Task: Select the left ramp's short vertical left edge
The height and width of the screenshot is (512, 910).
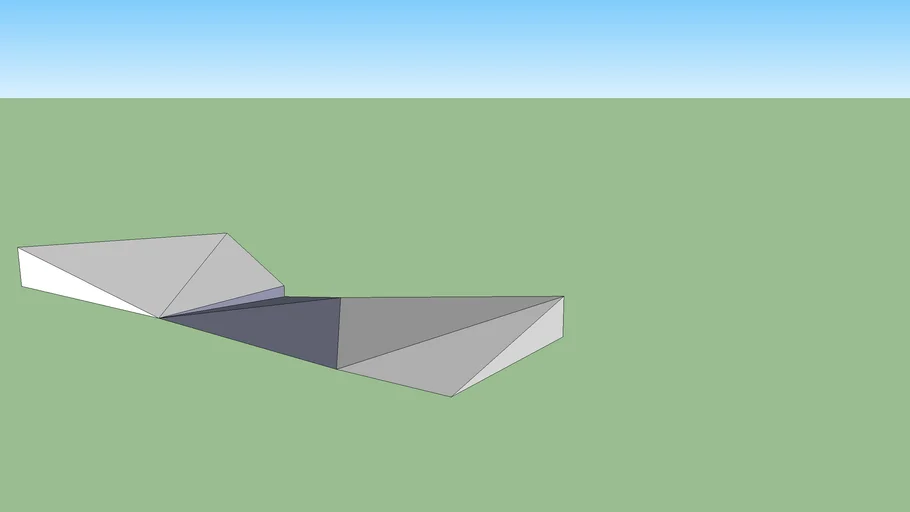Action: pyautogui.click(x=20, y=267)
